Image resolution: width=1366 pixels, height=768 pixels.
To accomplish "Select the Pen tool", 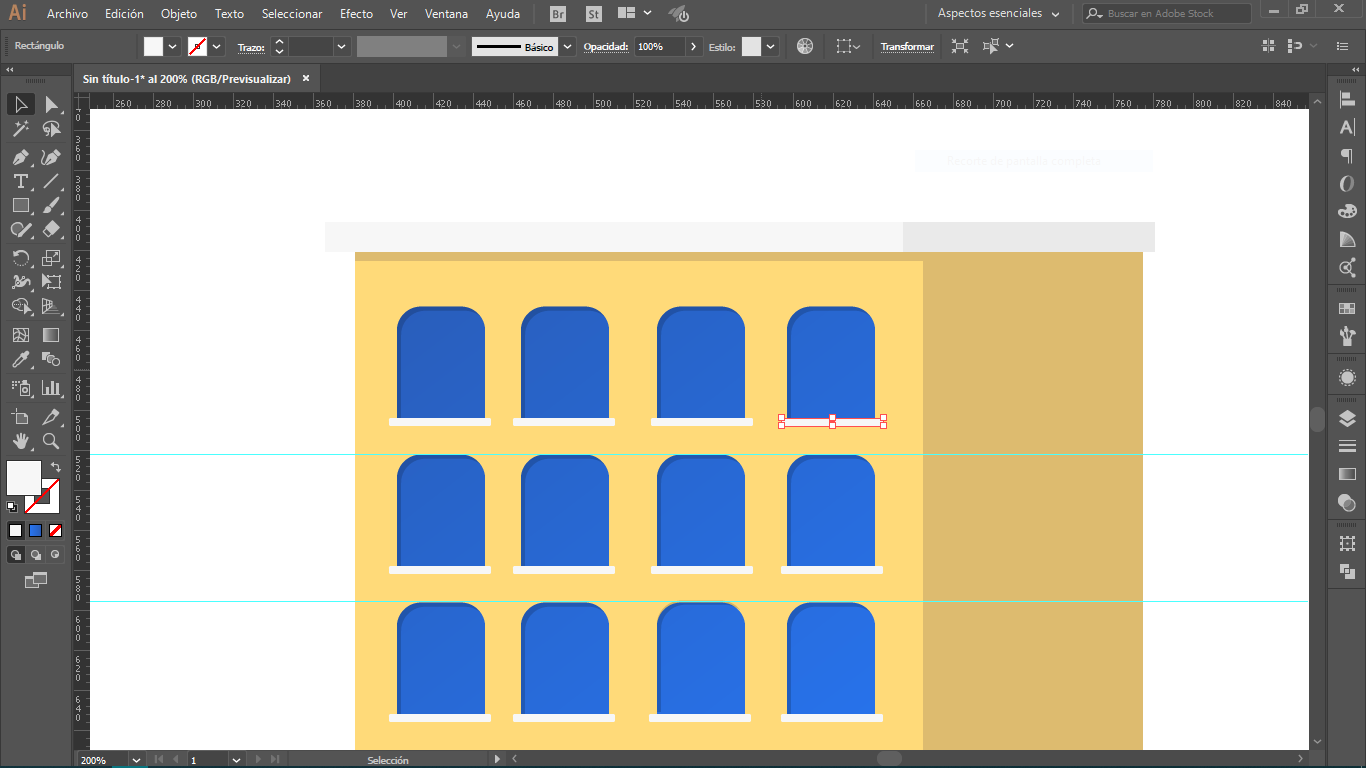I will tap(20, 157).
